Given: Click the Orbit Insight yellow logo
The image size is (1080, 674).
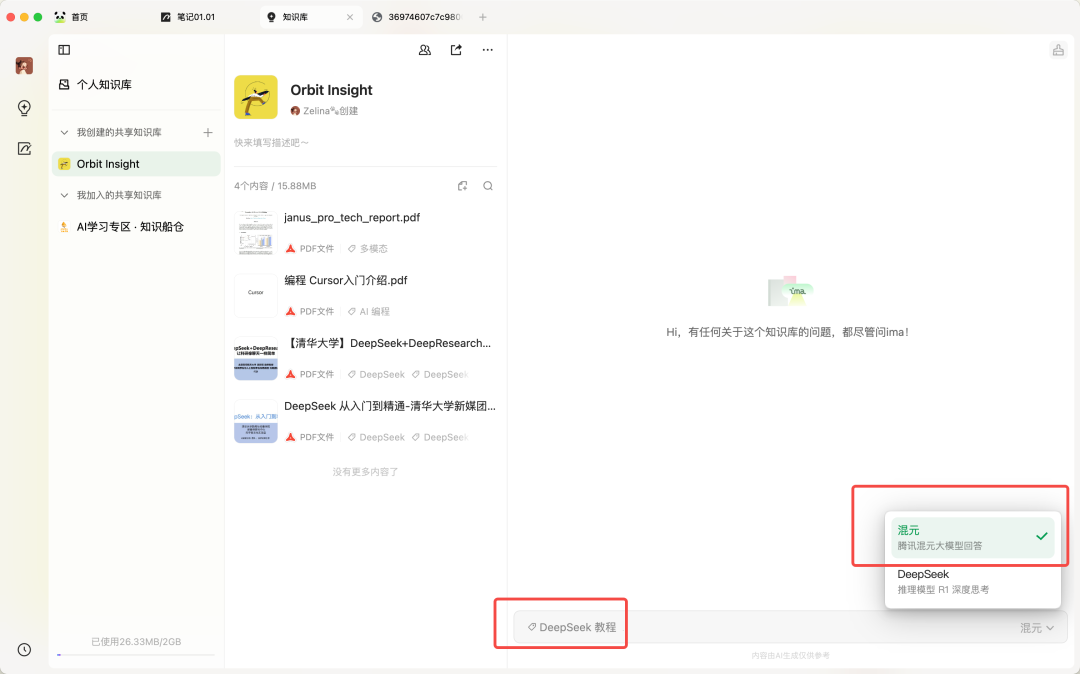Looking at the screenshot, I should pyautogui.click(x=256, y=97).
